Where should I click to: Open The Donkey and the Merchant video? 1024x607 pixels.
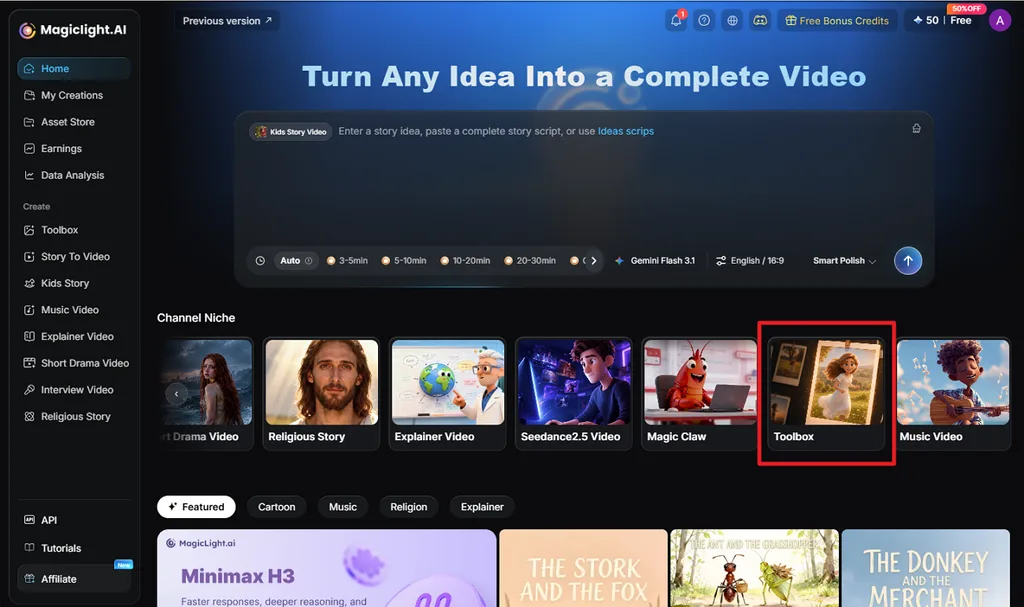925,568
